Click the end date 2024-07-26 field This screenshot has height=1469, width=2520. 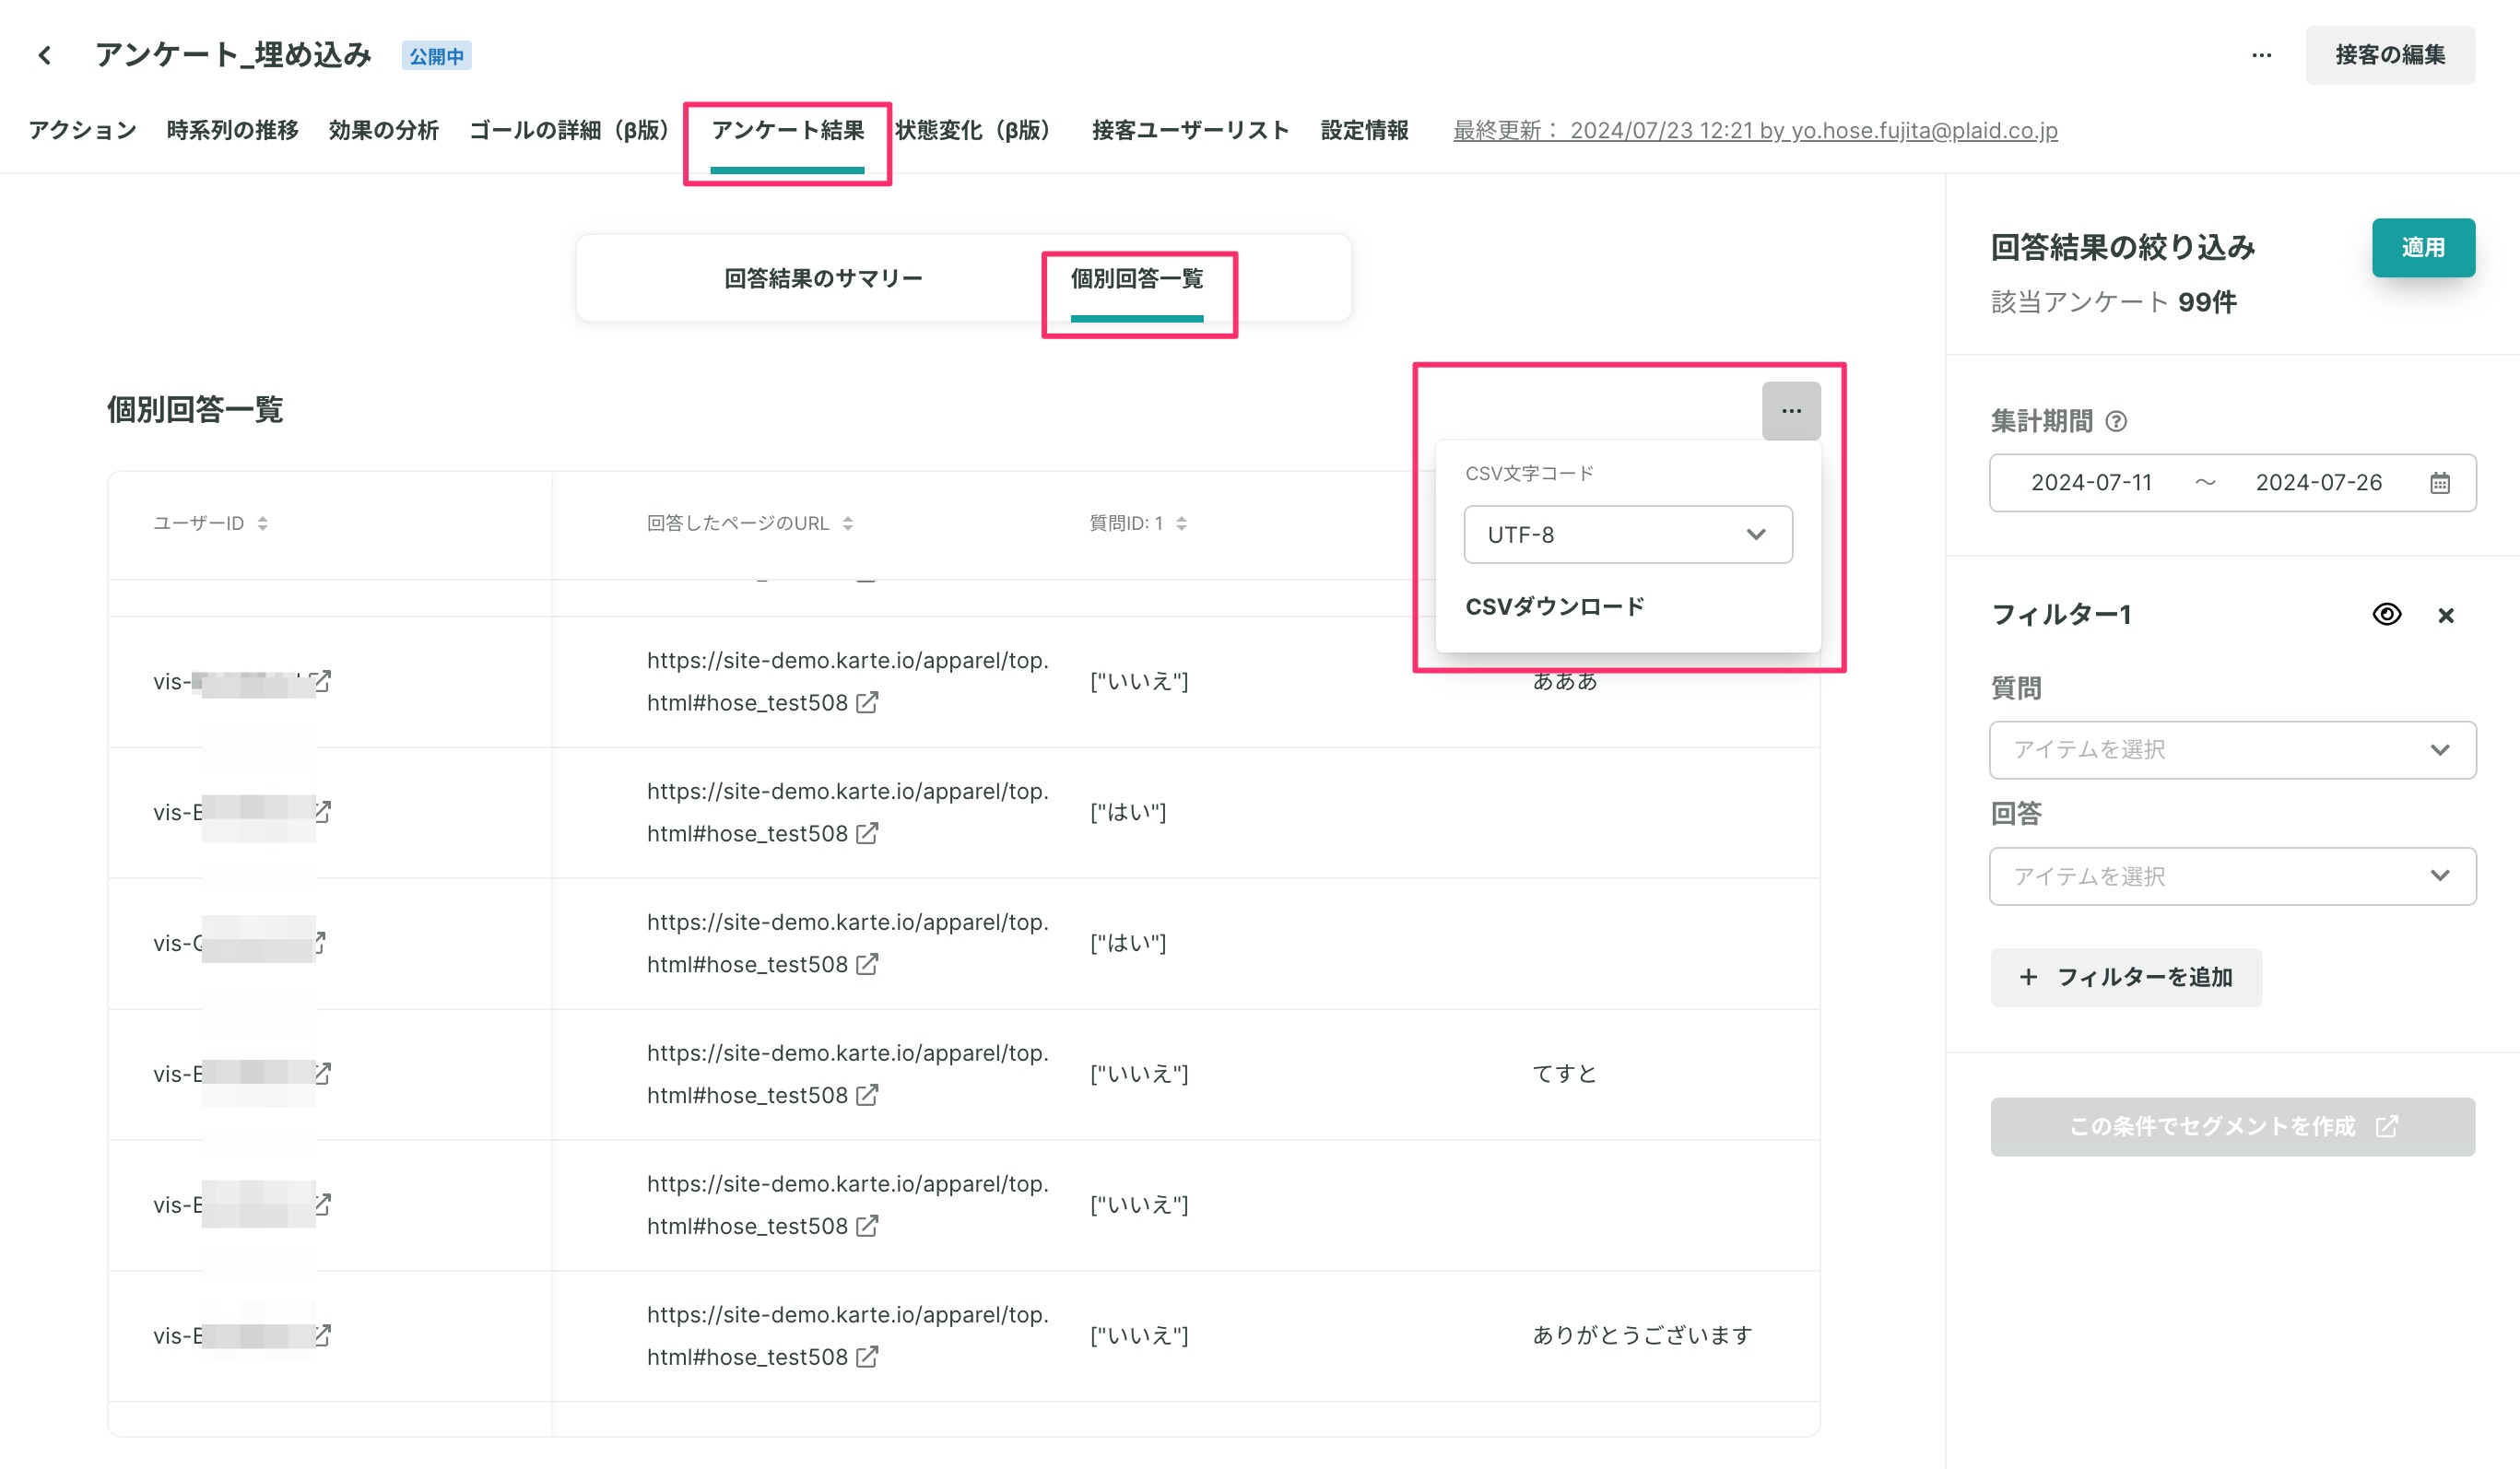click(2318, 483)
